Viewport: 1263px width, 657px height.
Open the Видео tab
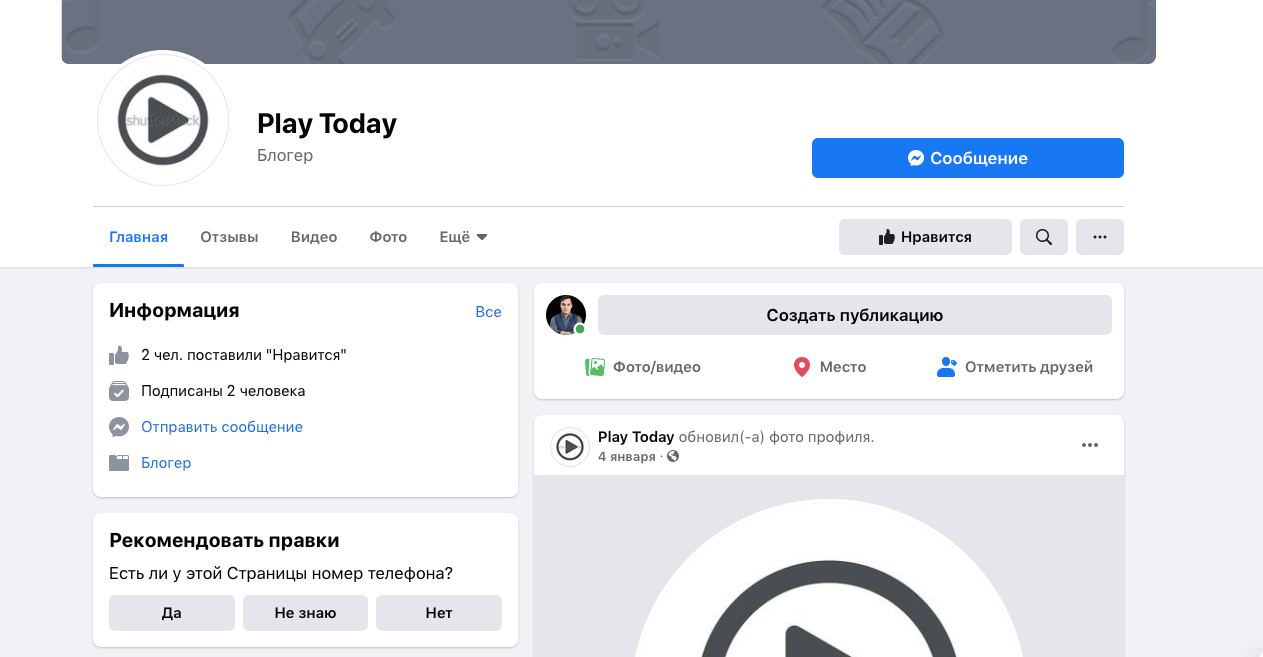(x=314, y=237)
